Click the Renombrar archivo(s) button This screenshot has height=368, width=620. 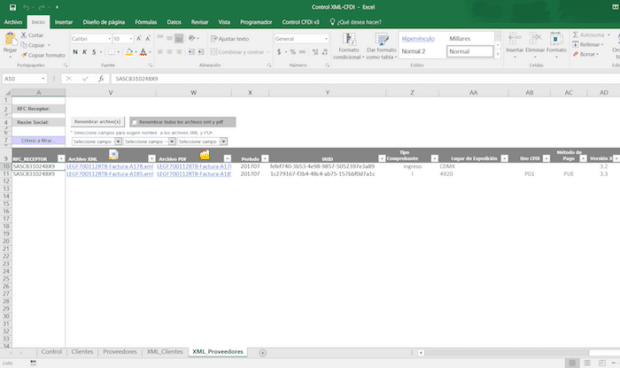point(98,122)
